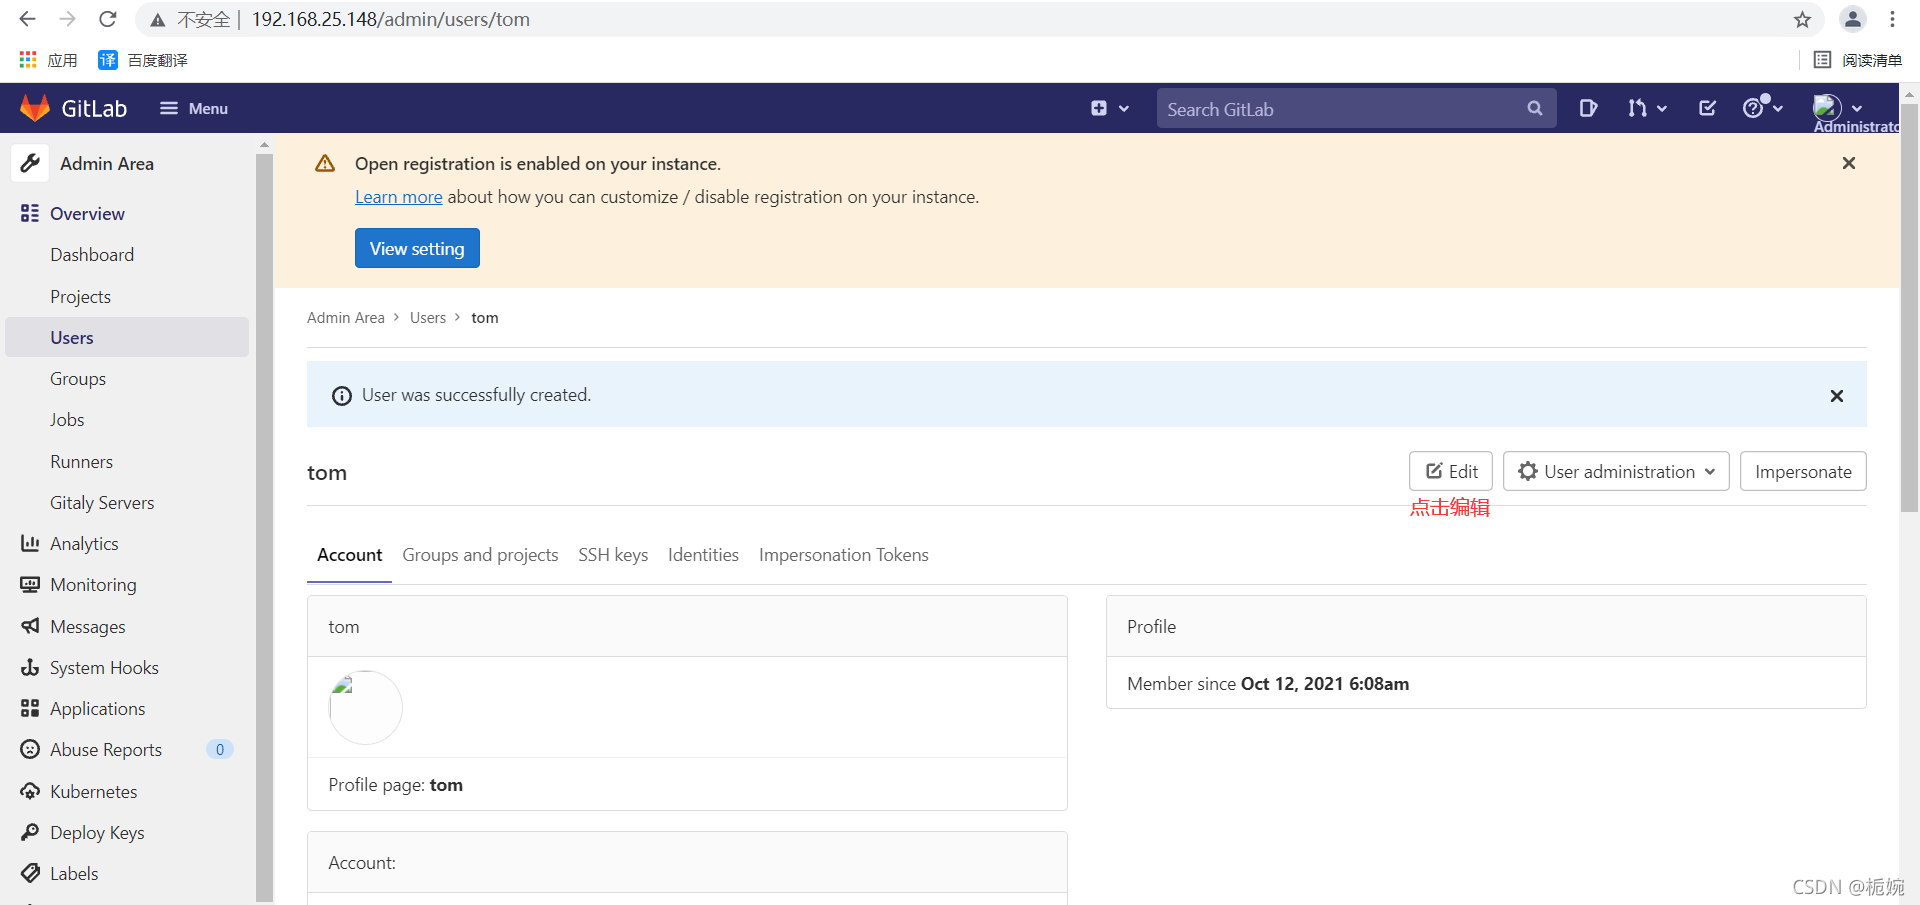Click the browser back arrow
The width and height of the screenshot is (1920, 905).
click(x=27, y=19)
